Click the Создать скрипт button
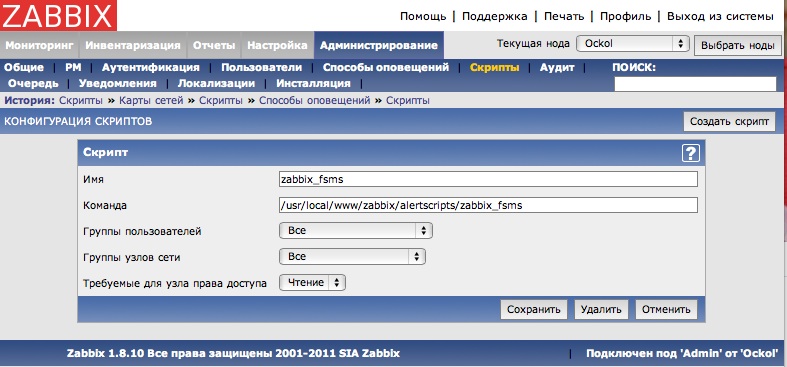 (x=729, y=121)
